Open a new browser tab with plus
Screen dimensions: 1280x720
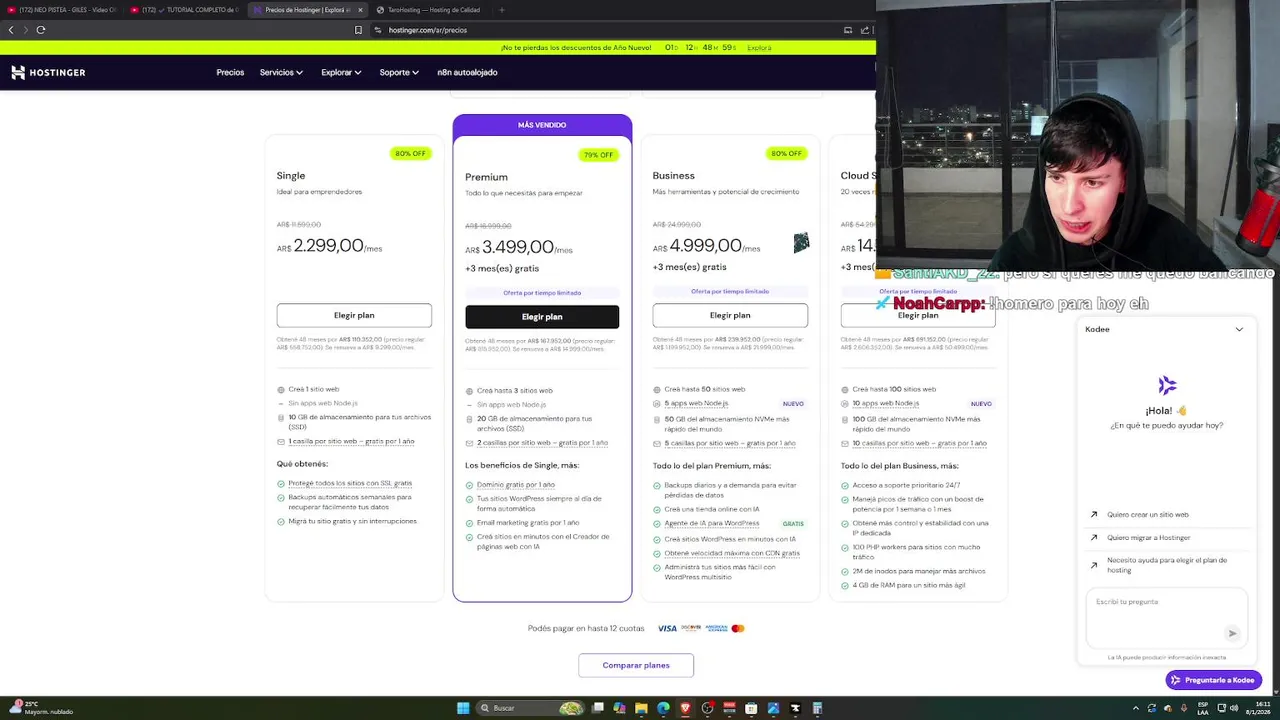(501, 10)
